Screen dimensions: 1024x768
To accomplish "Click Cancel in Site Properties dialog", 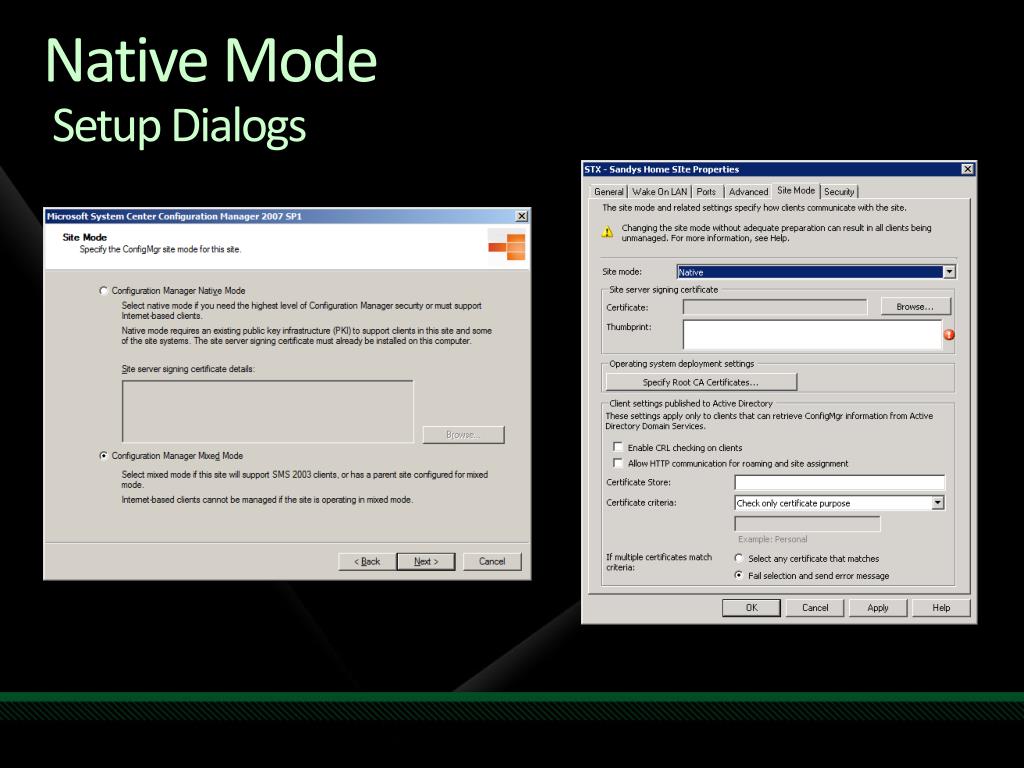I will (x=815, y=608).
